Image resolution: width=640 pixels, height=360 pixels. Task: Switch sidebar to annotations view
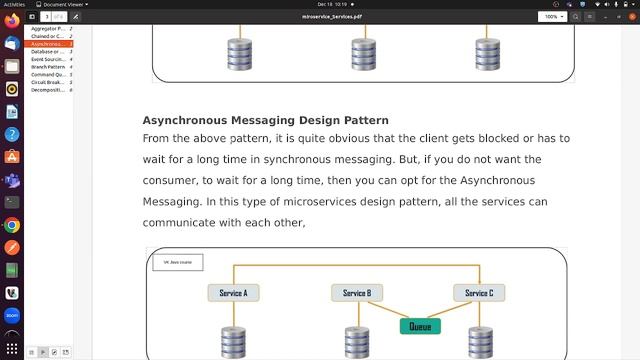[54, 352]
